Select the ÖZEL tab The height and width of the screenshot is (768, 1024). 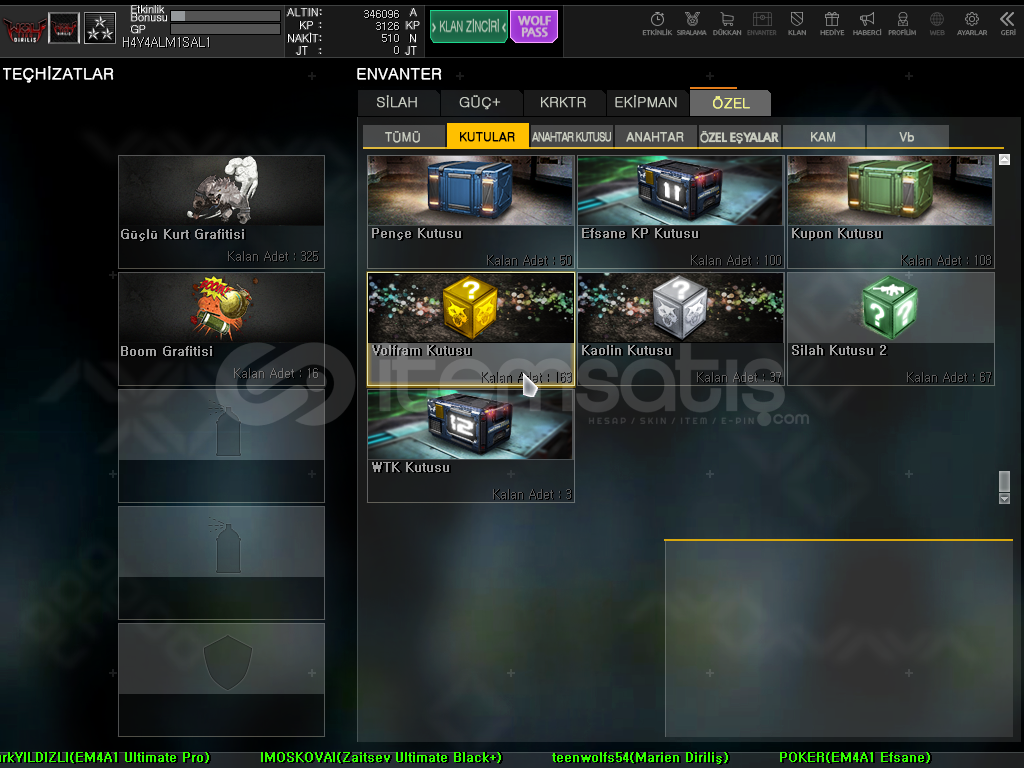731,103
